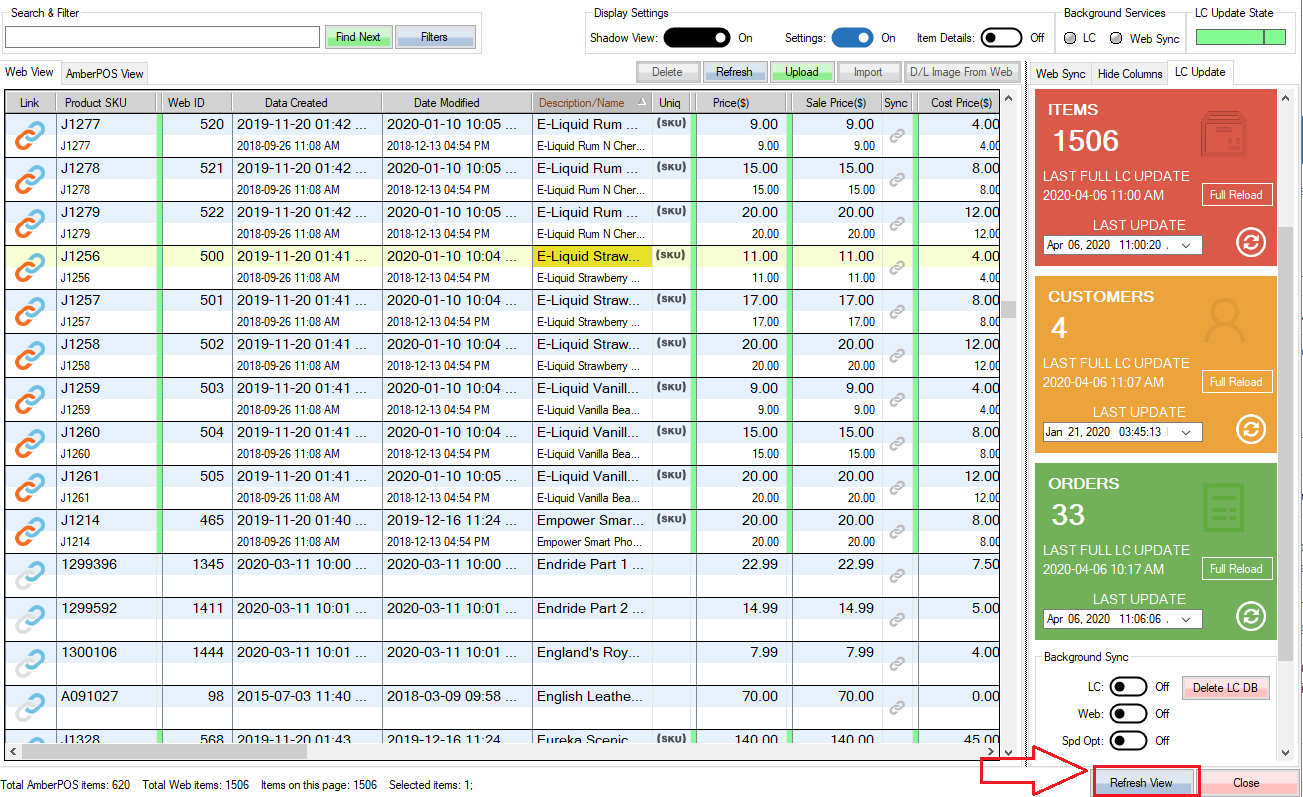Image resolution: width=1303 pixels, height=797 pixels.
Task: Click the Find Next button
Action: tap(358, 37)
